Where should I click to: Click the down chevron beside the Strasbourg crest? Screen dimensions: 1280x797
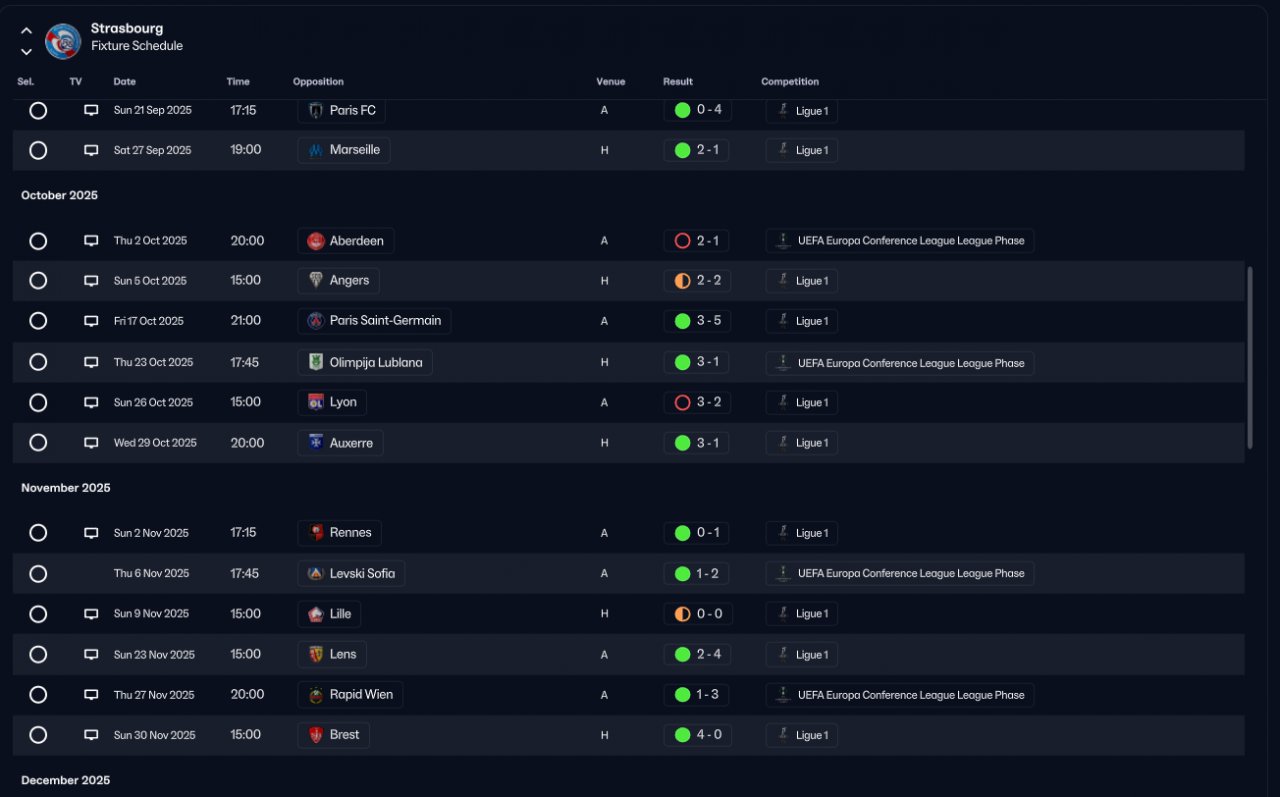[x=26, y=52]
